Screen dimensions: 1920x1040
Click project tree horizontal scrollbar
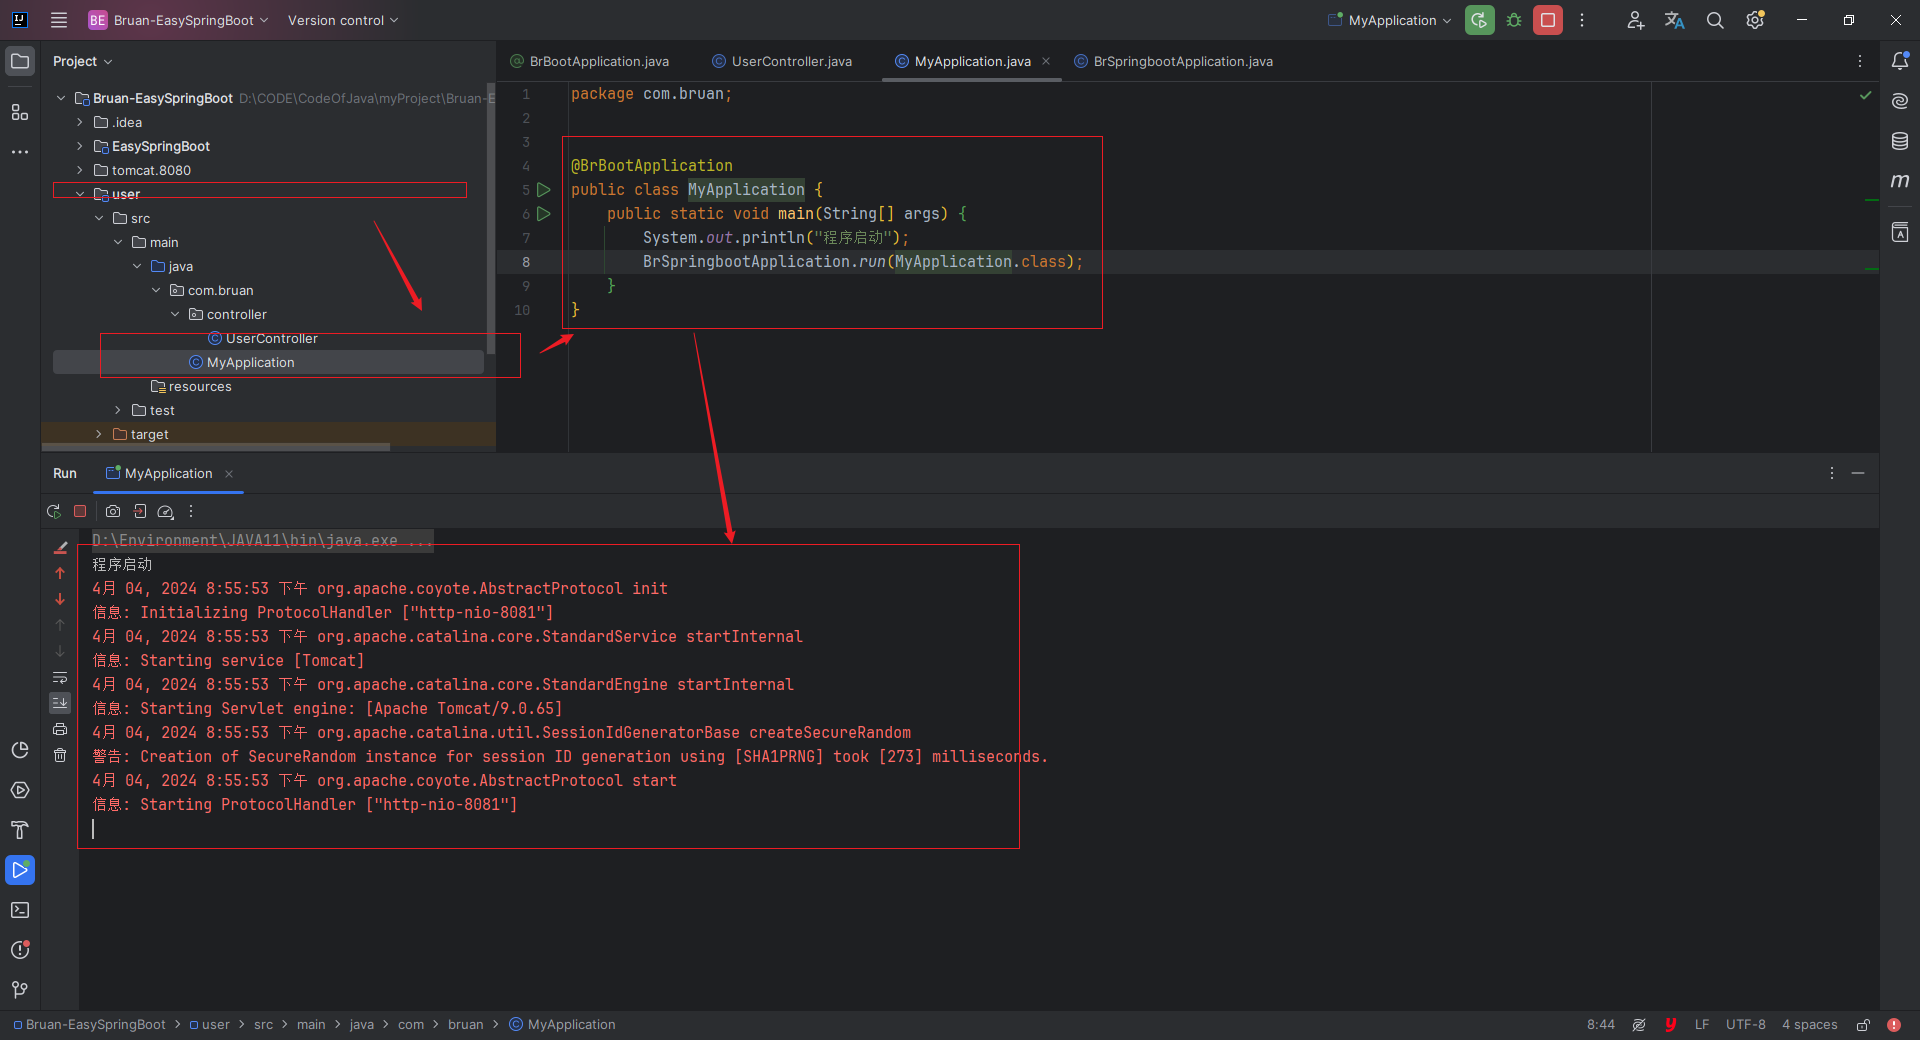click(215, 447)
